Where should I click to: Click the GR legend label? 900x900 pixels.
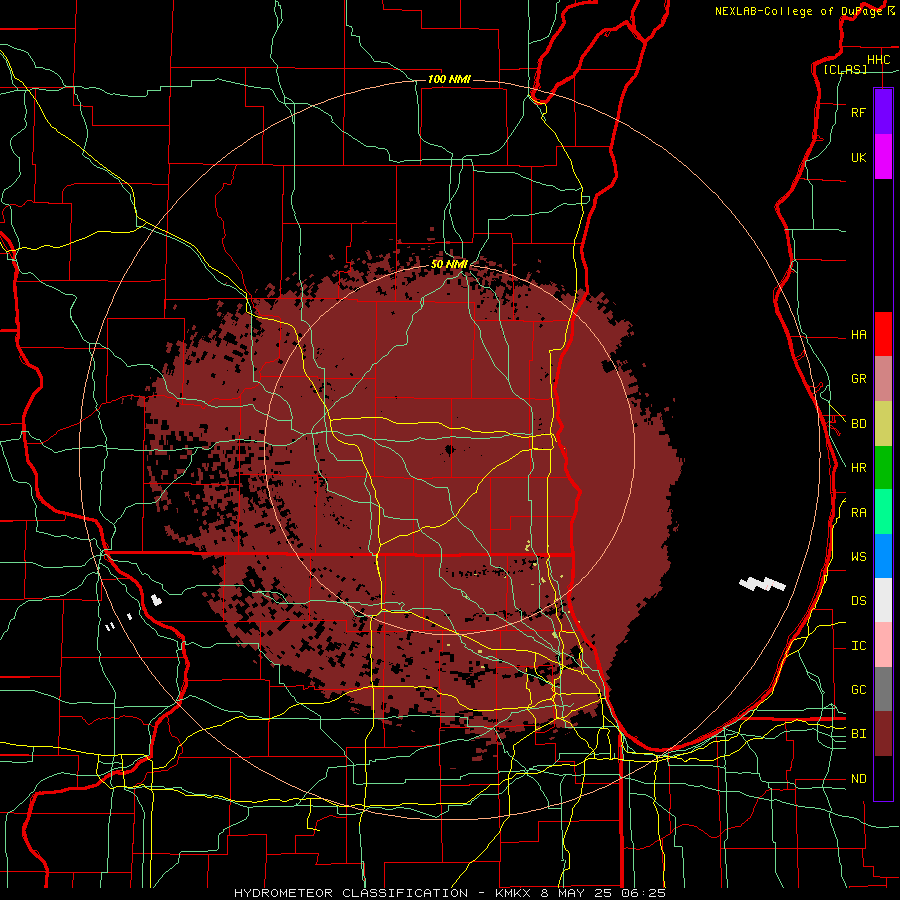point(859,379)
